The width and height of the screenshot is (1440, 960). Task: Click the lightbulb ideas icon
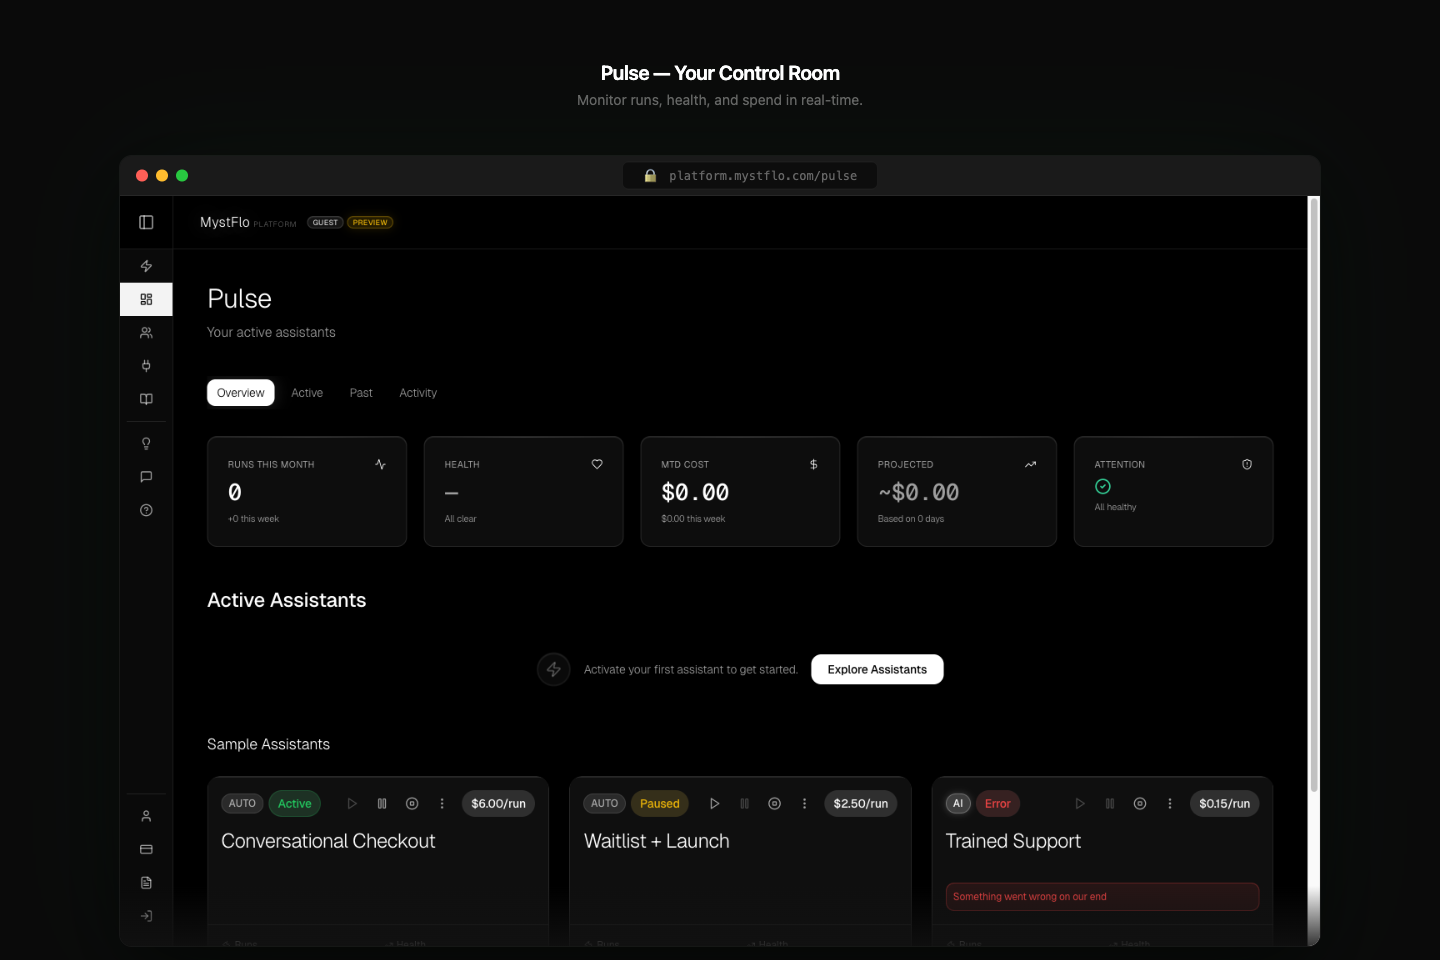tap(146, 442)
